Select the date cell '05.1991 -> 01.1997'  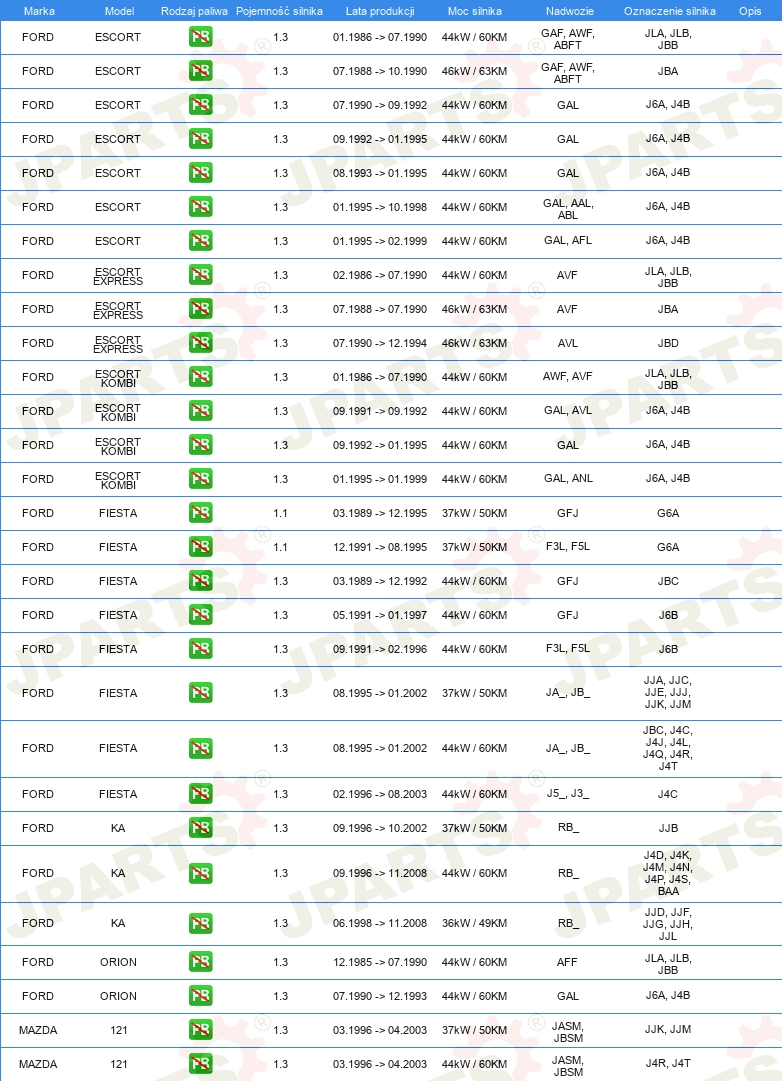[x=380, y=615]
